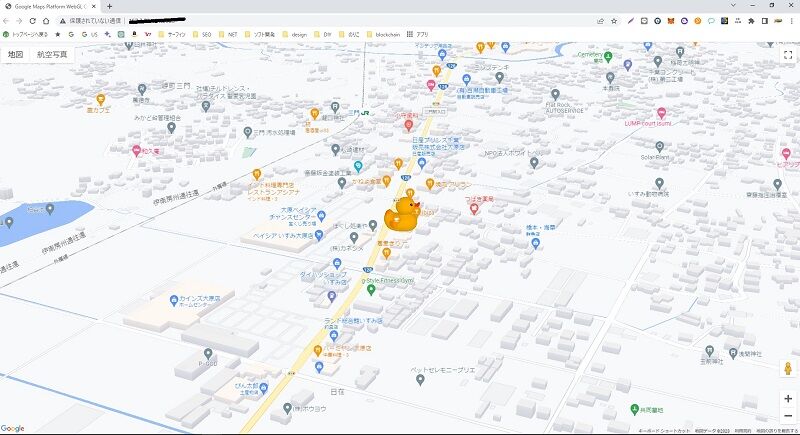Click the ペットセレモニープリエ marker
Viewport: 800px width, 435px height.
click(420, 379)
